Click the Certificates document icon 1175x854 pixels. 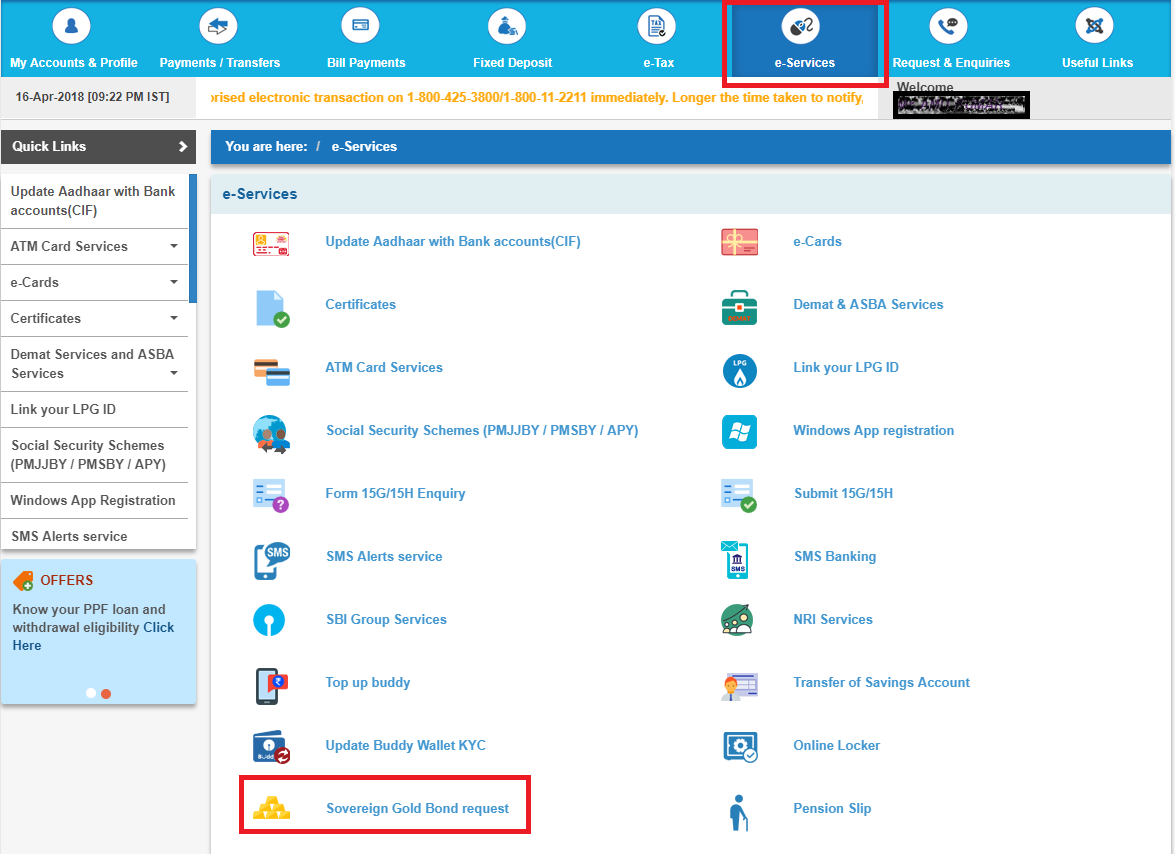(x=272, y=308)
